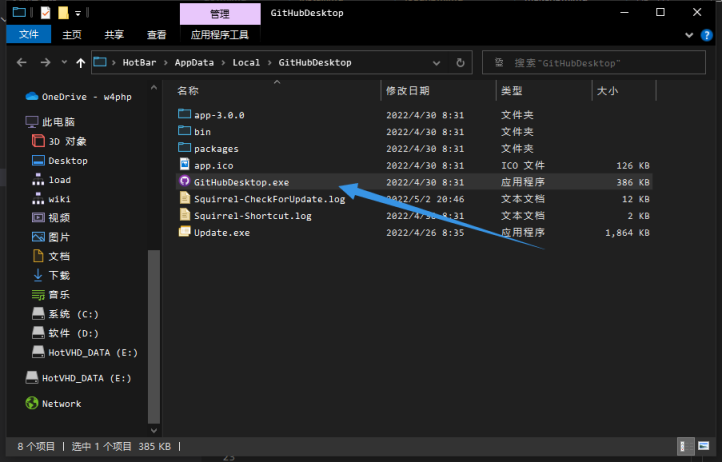Open indented HotVHD_DATA (E:) under 此电脑

pyautogui.click(x=85, y=352)
